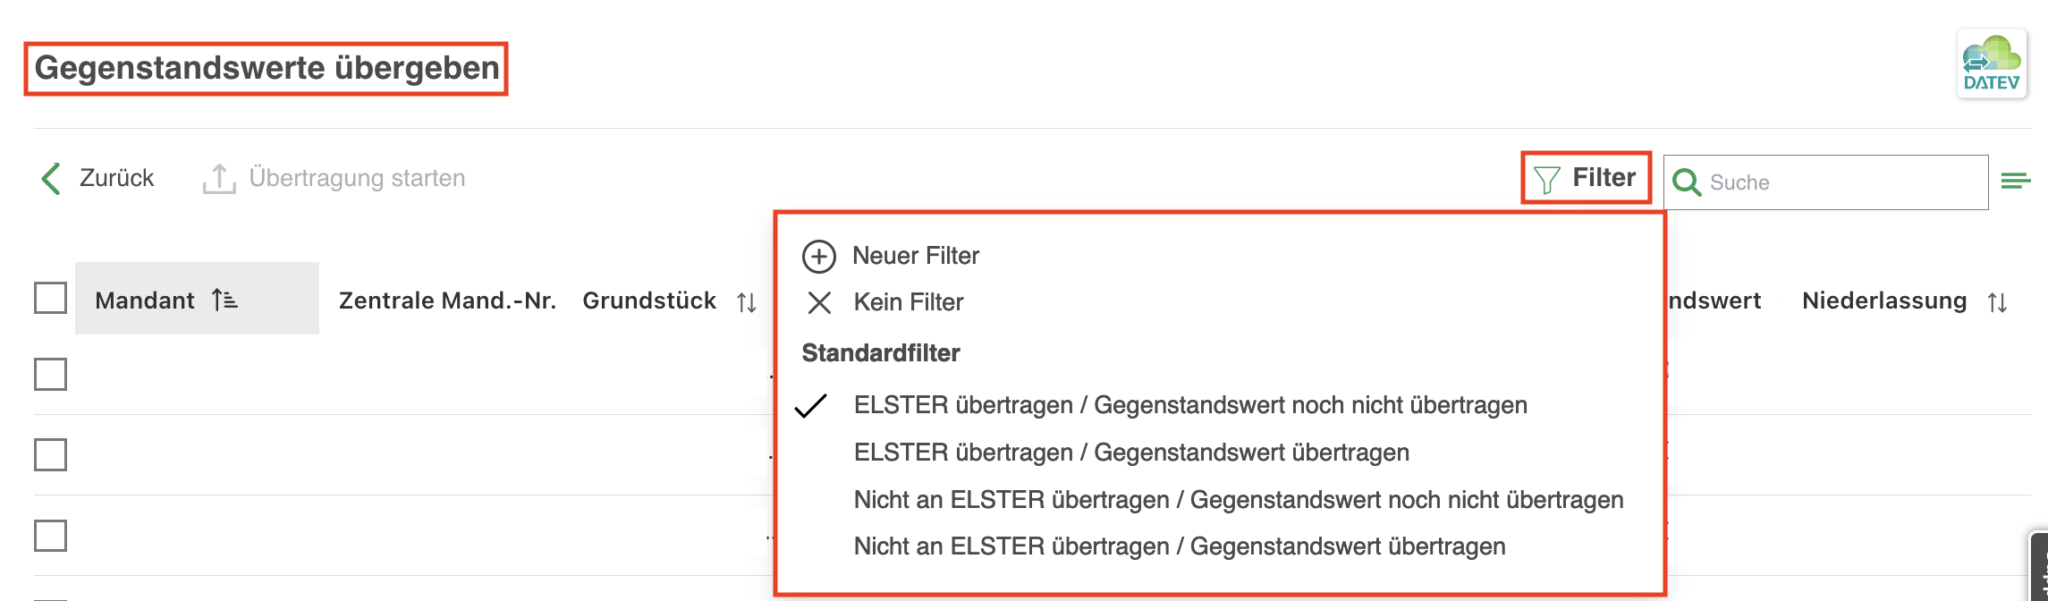
Task: Check the first row checkbox
Action: point(50,374)
